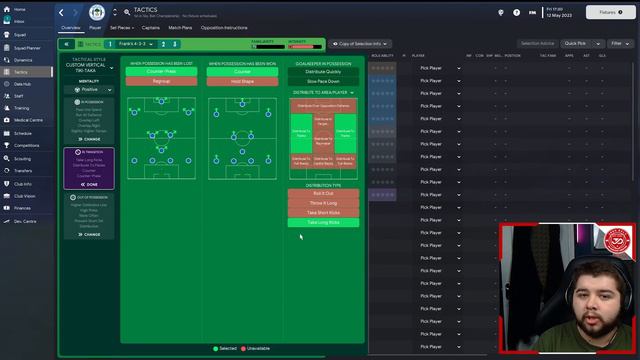
Task: Open the help question mark icon
Action: (516, 13)
